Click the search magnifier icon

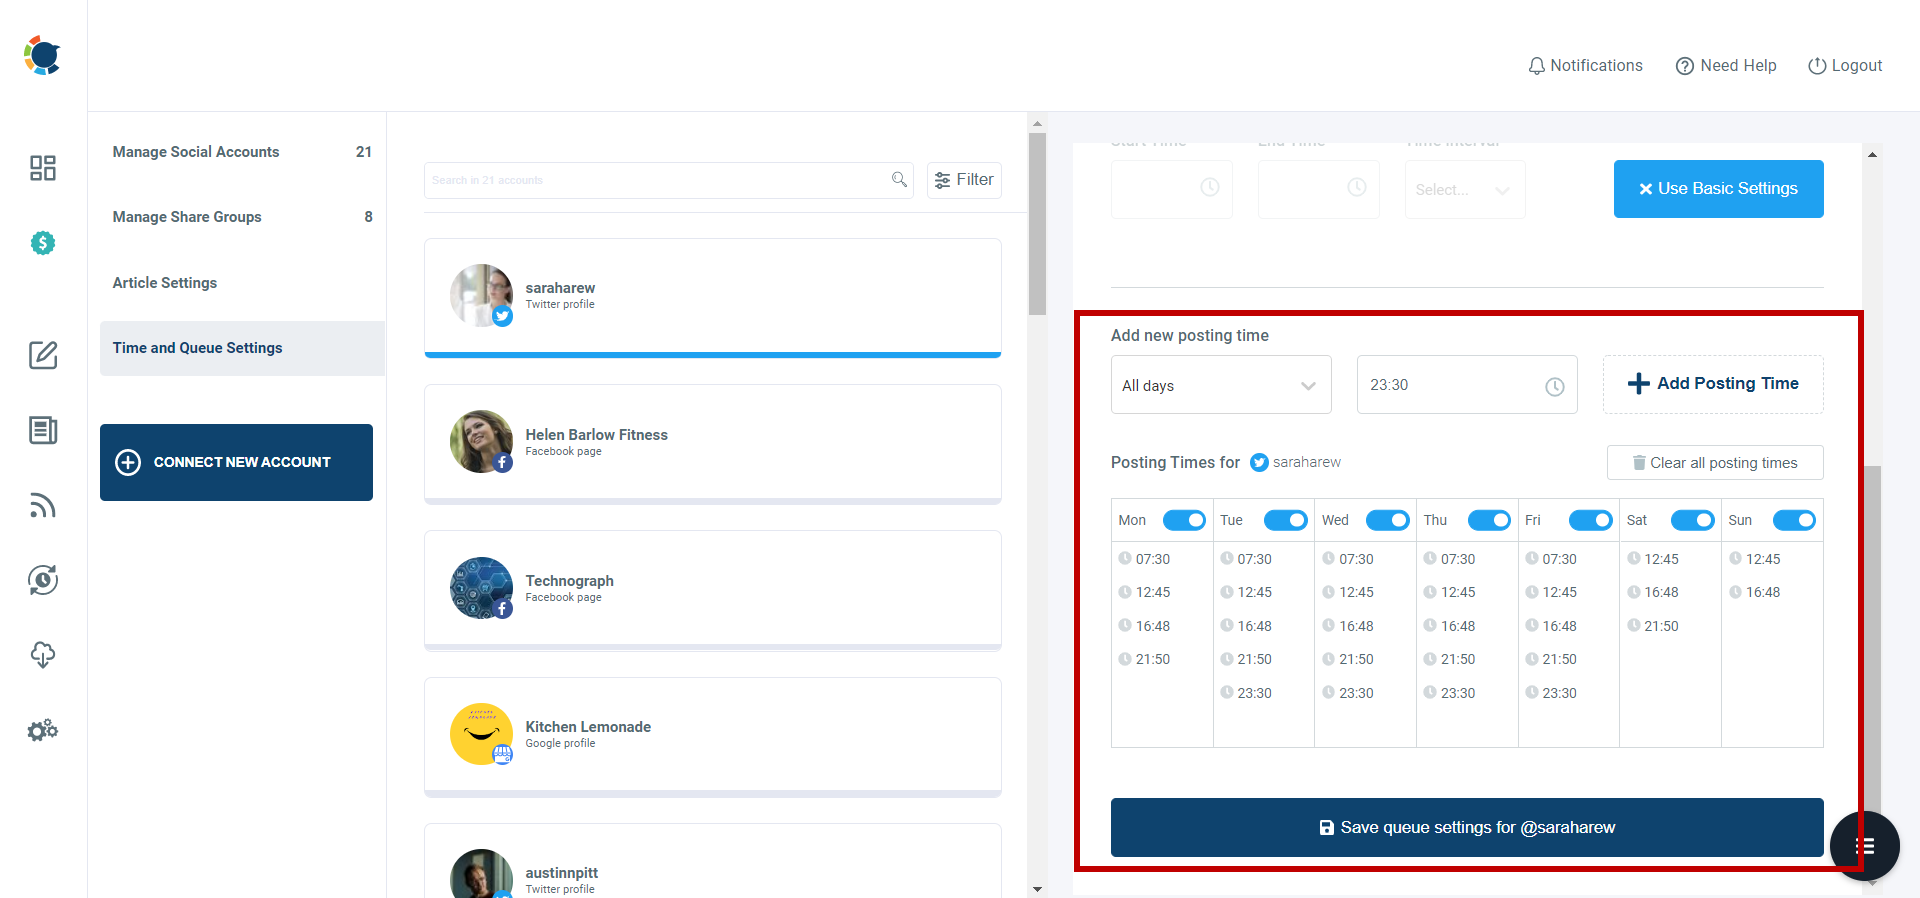click(x=899, y=179)
